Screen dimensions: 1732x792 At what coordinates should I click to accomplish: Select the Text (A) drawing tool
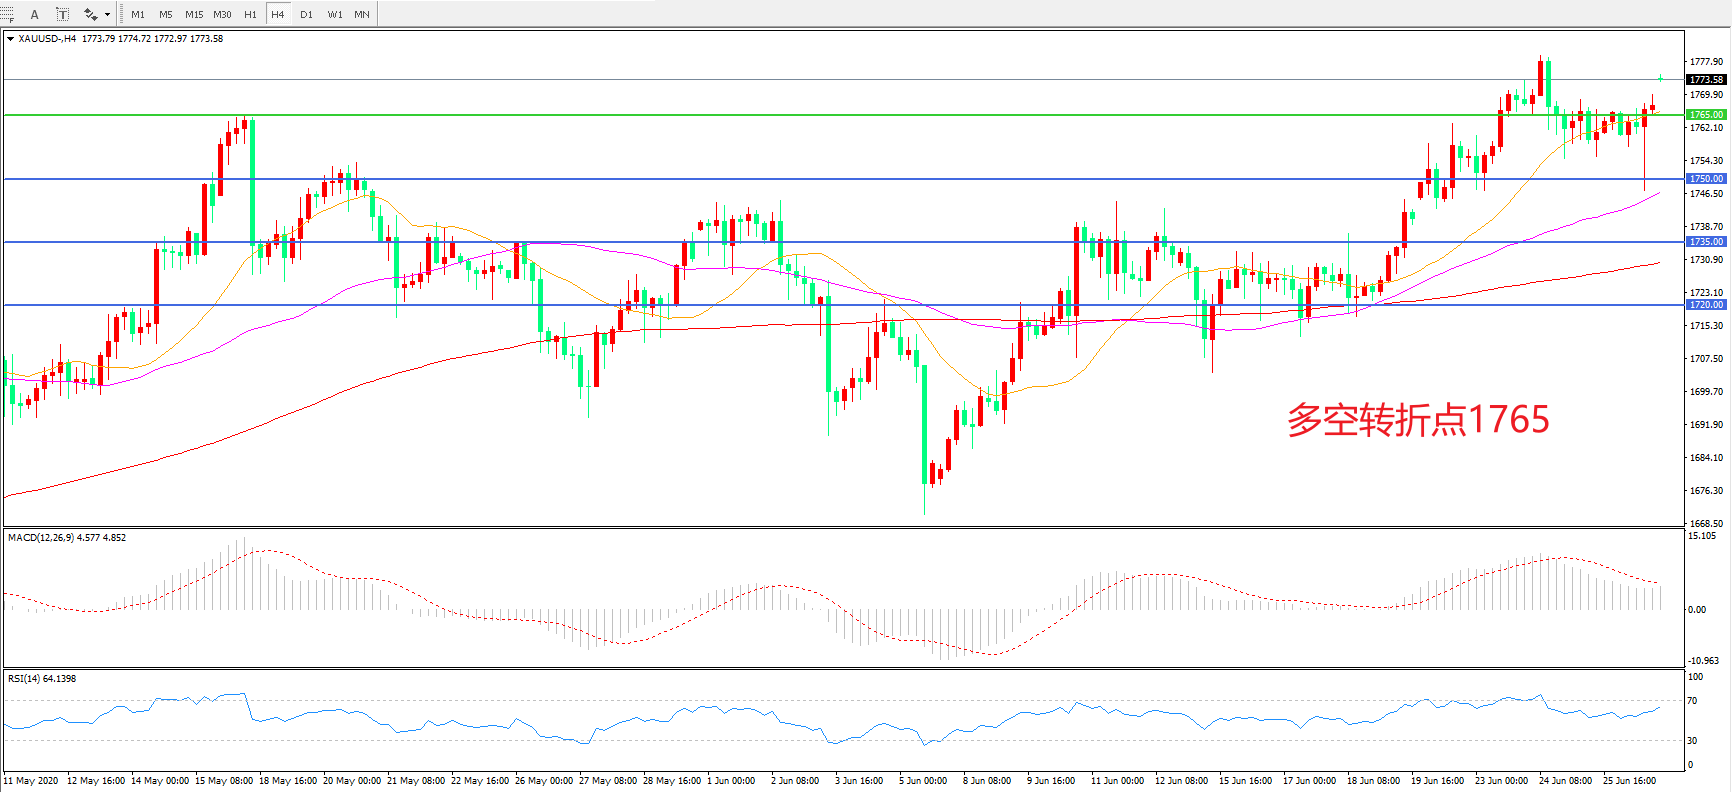35,14
